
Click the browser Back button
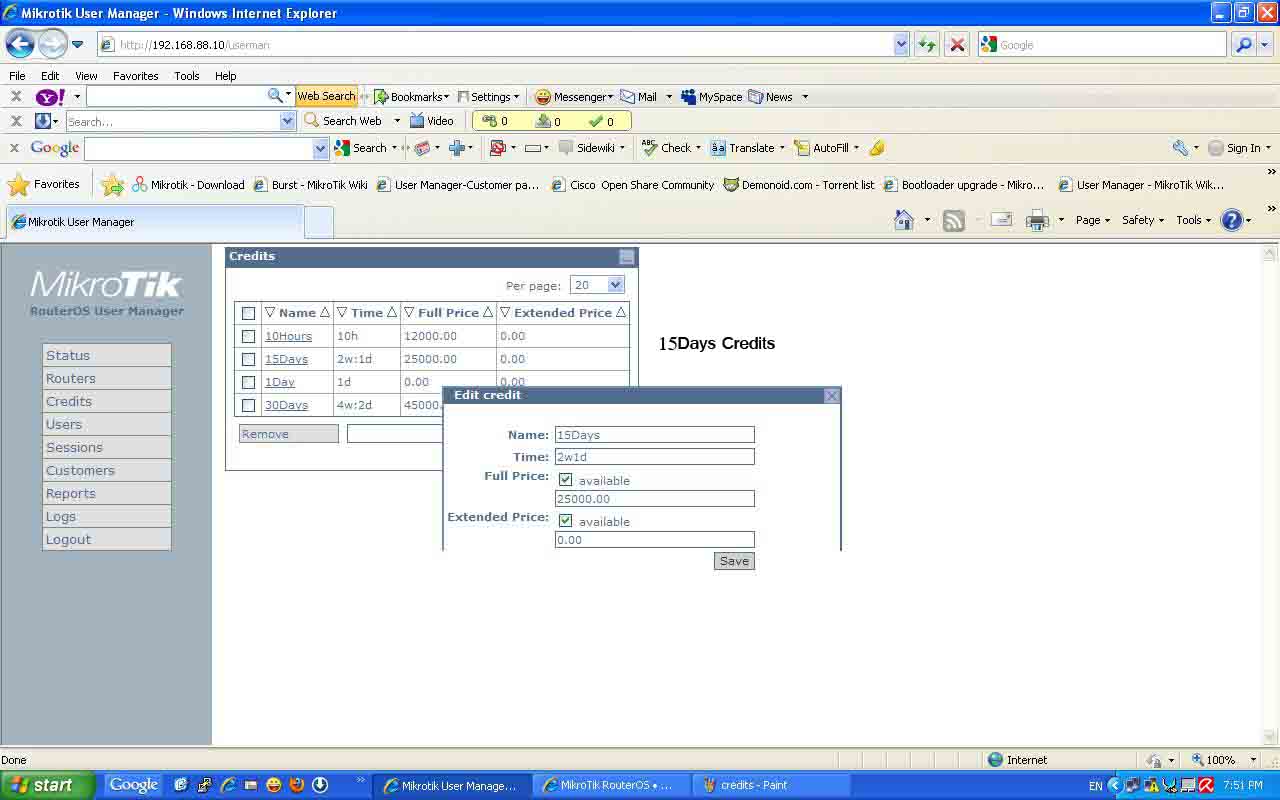pos(20,44)
